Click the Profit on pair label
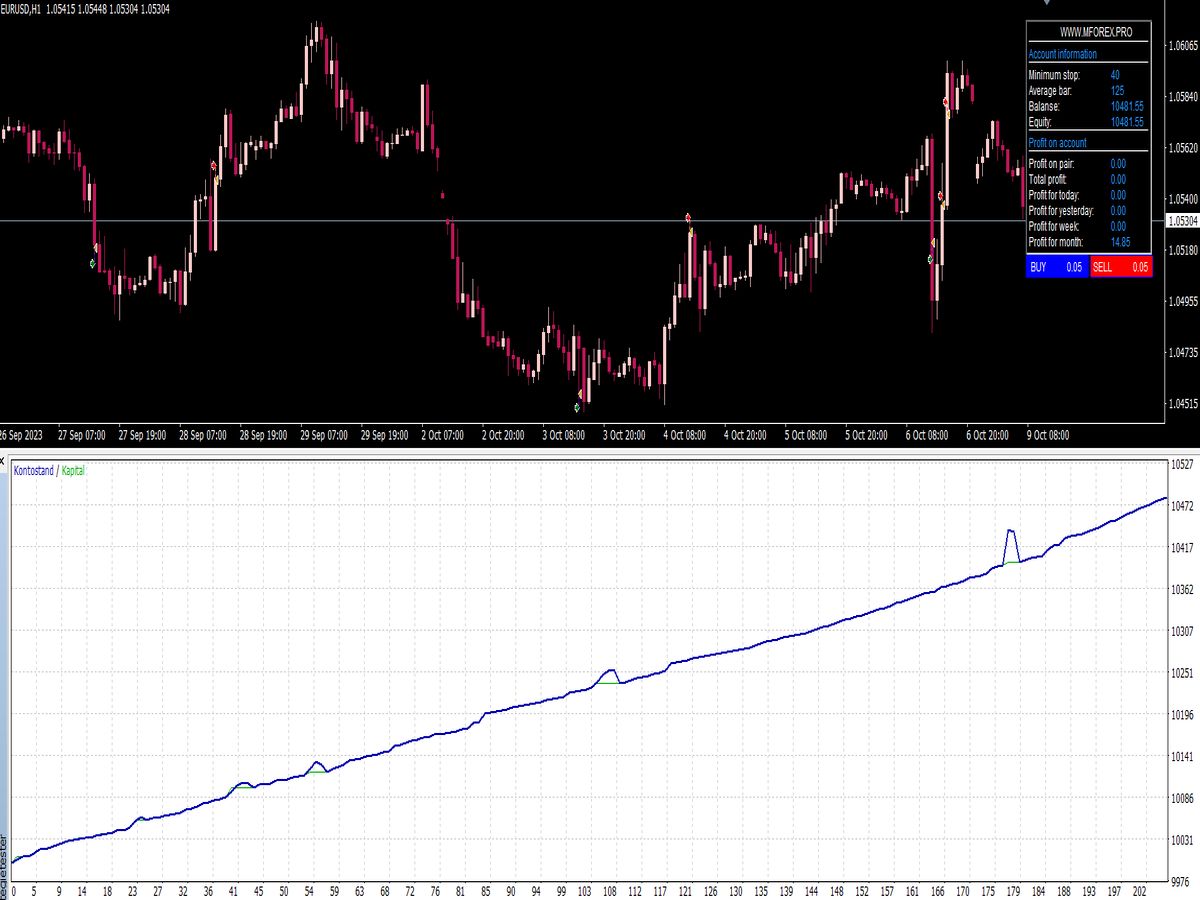1200x900 pixels. [1051, 163]
